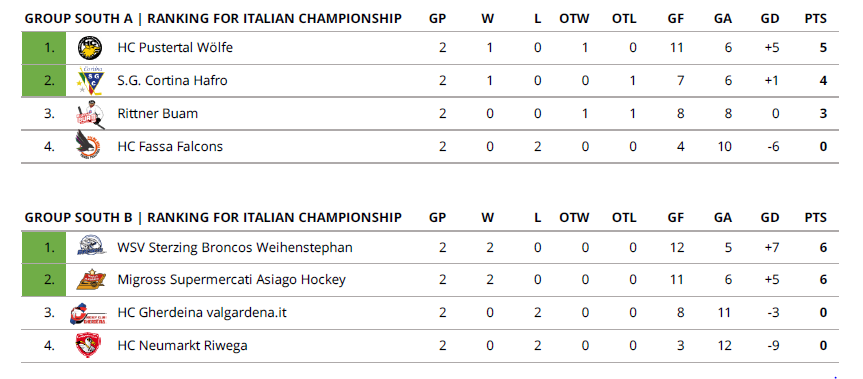Screen dimensions: 863x379
Task: Open the Migross Supermercati Asiago Hockey link
Action: tap(232, 280)
